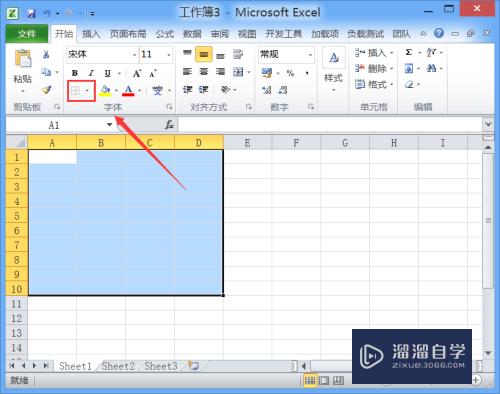The width and height of the screenshot is (500, 394).
Task: Open the Sheet2 worksheet tab
Action: coord(118,366)
